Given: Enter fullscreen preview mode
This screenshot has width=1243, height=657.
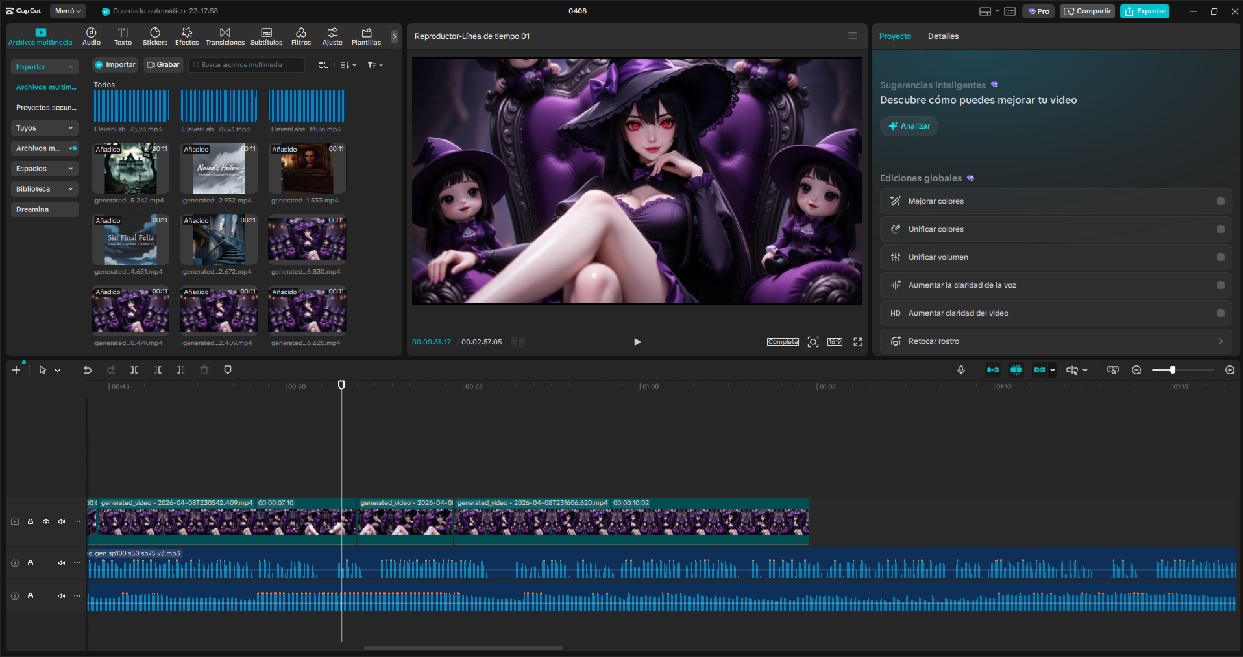Looking at the screenshot, I should (x=857, y=342).
